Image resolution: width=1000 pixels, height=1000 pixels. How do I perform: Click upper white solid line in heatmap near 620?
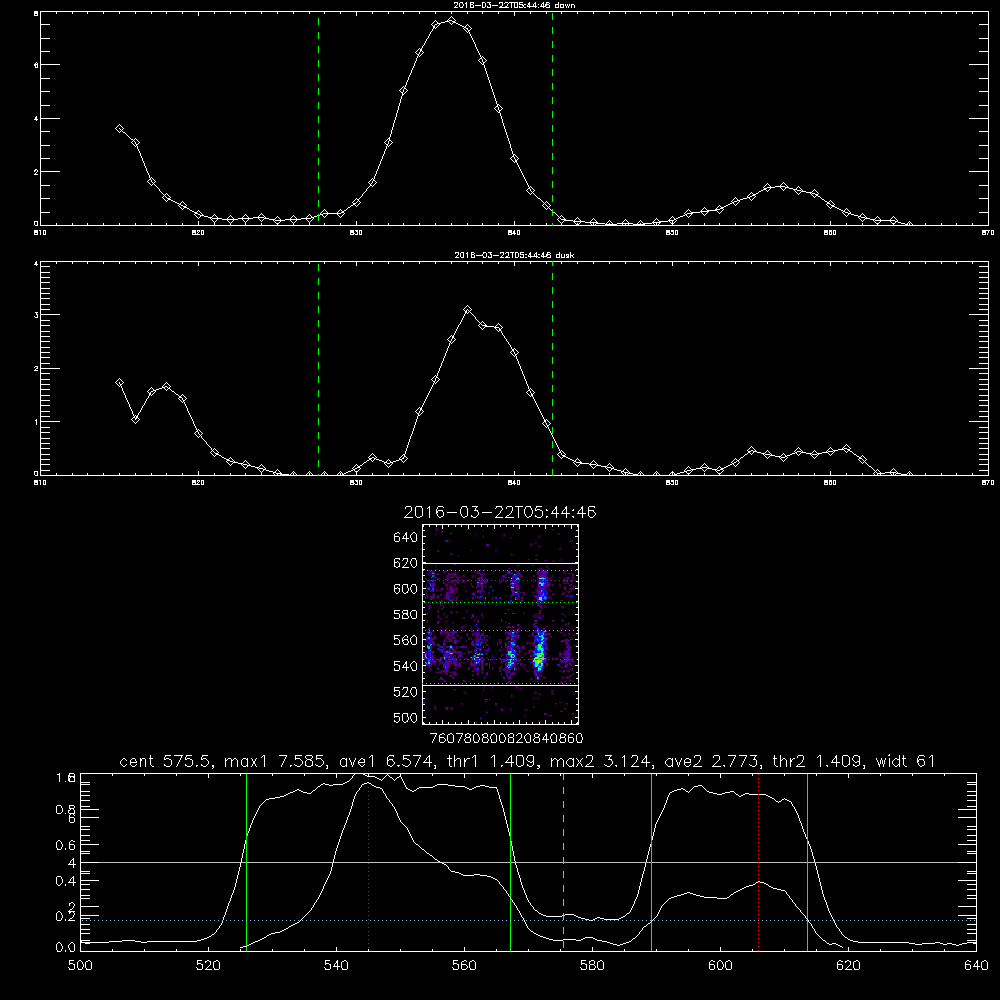(x=500, y=563)
